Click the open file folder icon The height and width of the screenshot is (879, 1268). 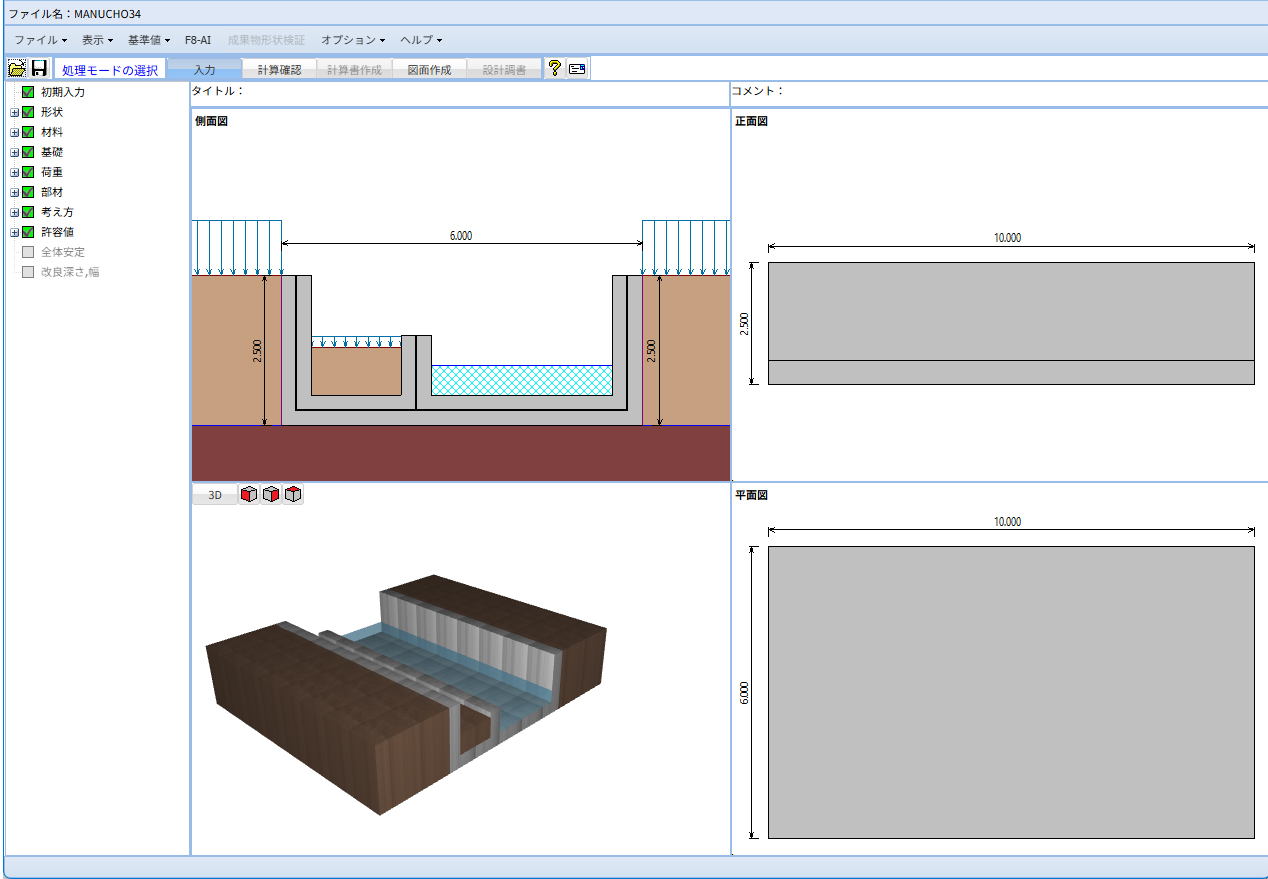17,68
